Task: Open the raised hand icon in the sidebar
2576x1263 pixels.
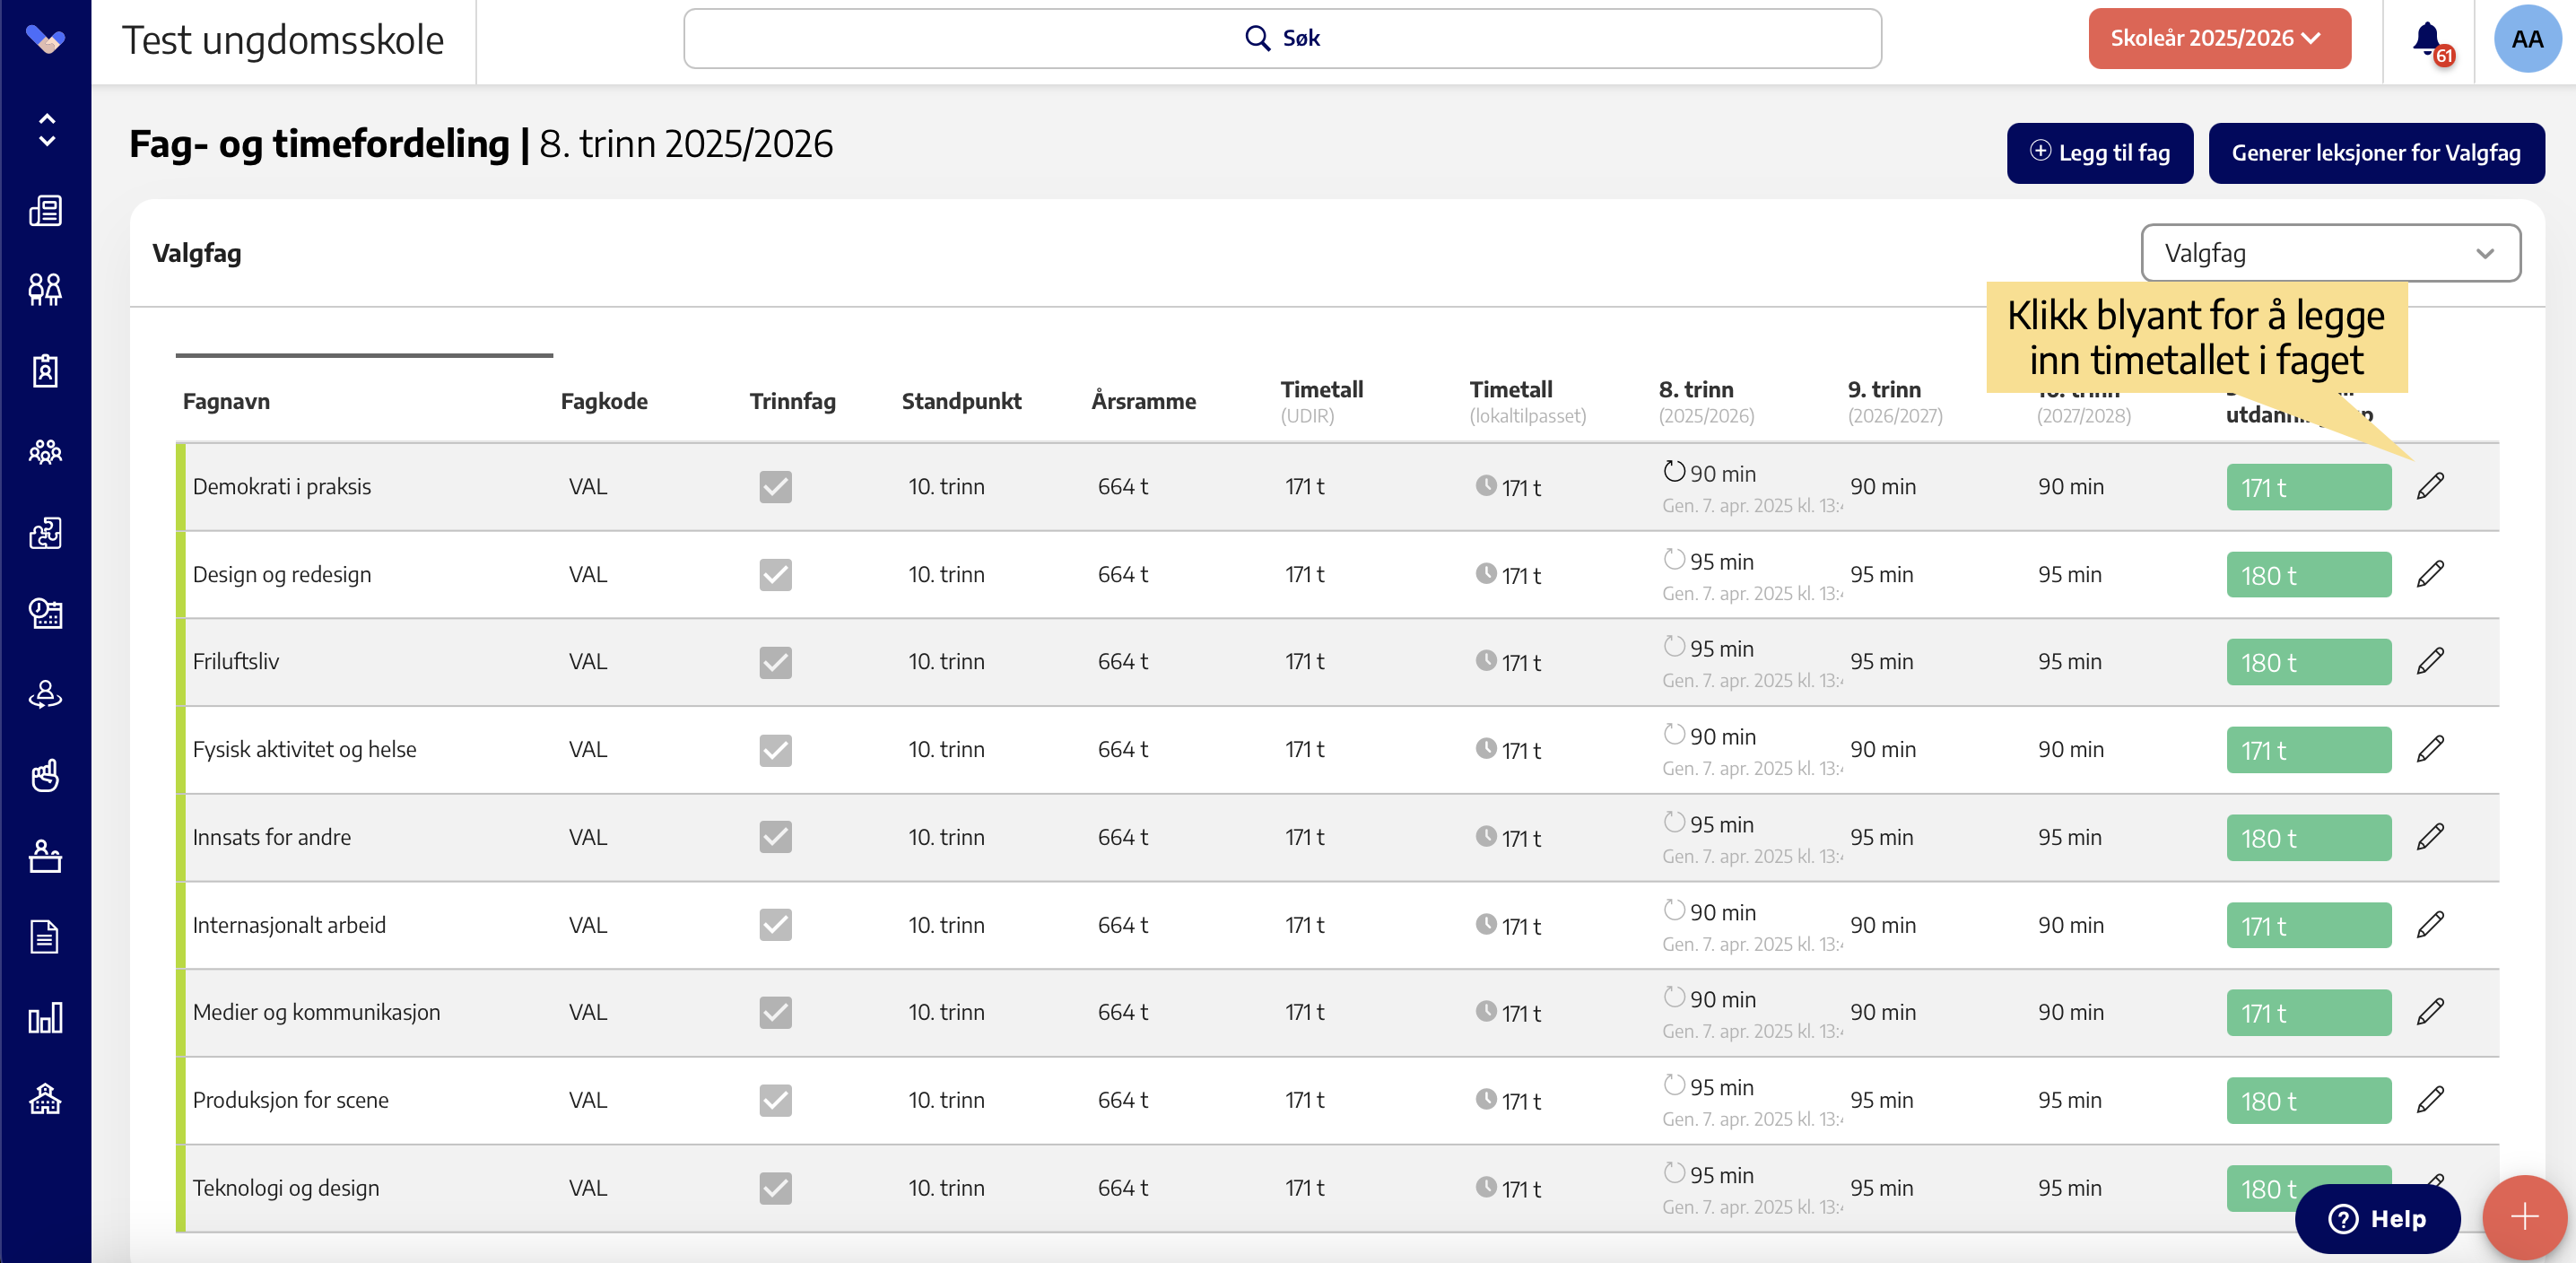Action: [x=45, y=775]
